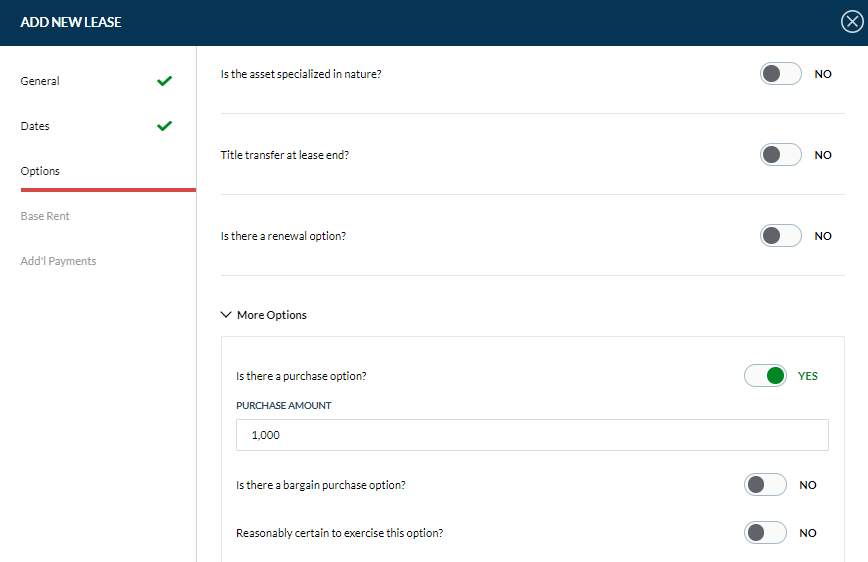This screenshot has height=562, width=868.
Task: Close the Add New Lease dialog
Action: click(852, 22)
